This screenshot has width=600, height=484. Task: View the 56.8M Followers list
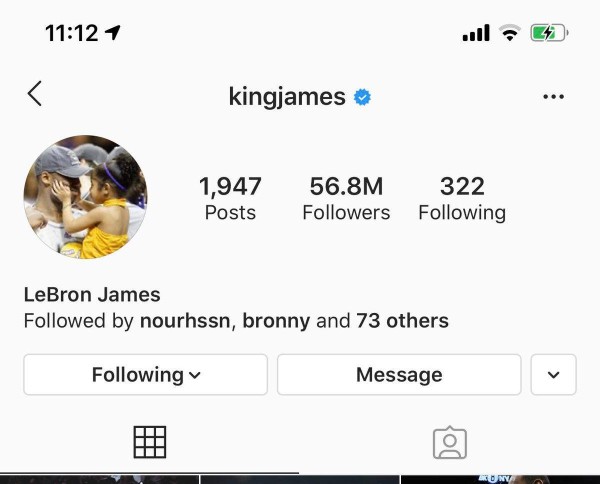click(346, 198)
